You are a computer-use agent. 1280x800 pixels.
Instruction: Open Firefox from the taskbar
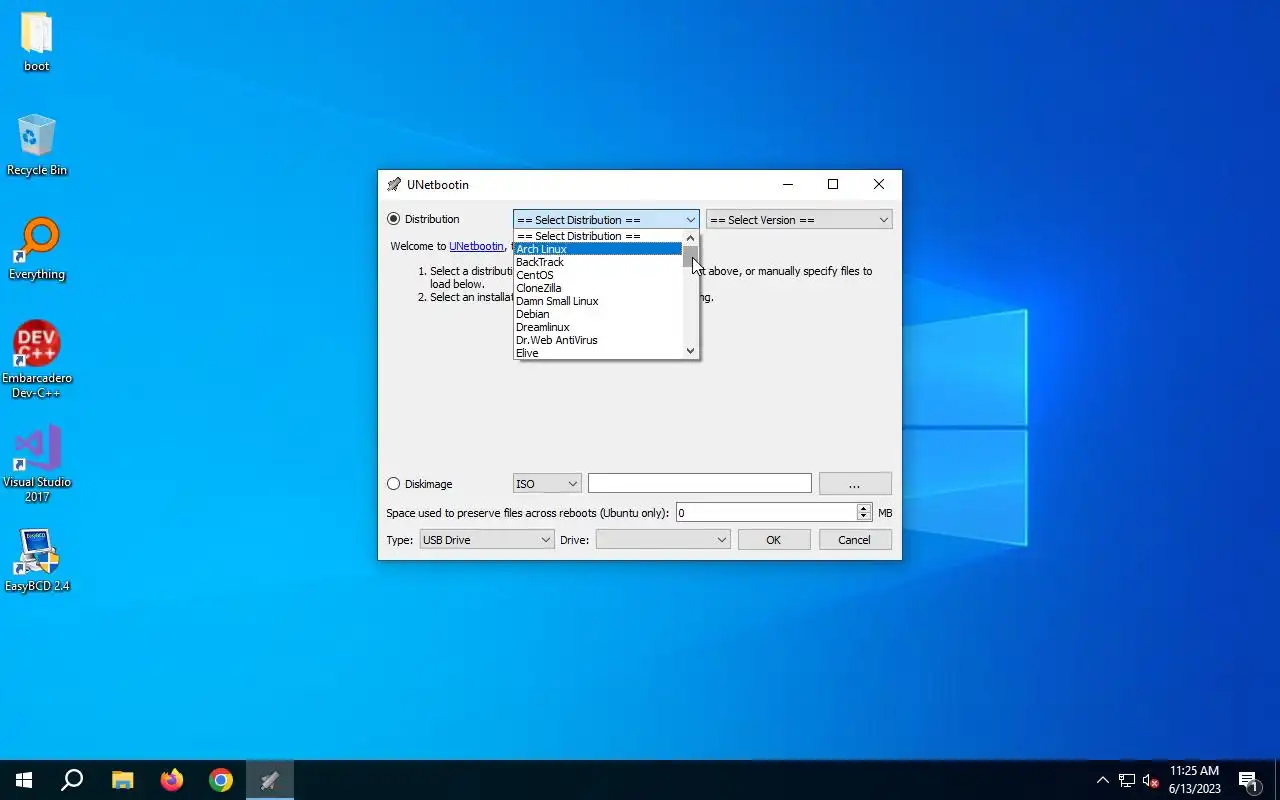(172, 780)
